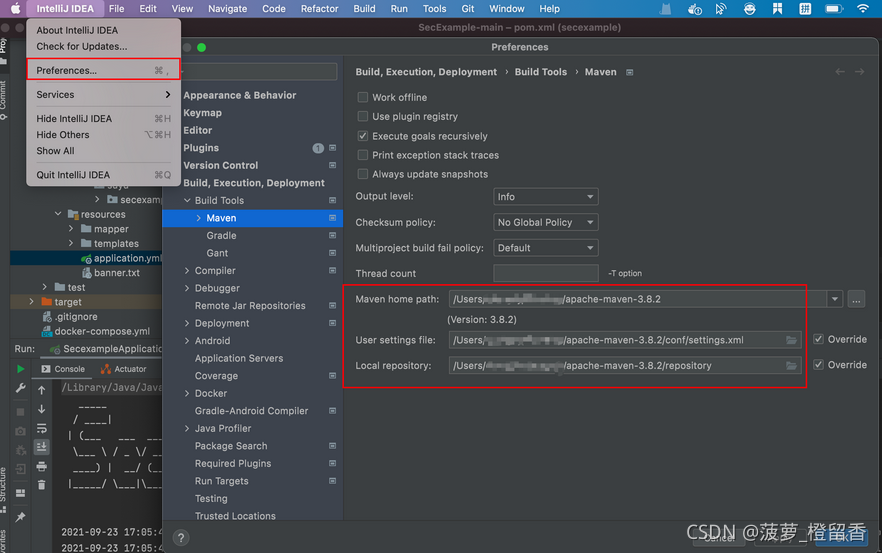Click the camera dump threads icon
Image resolution: width=882 pixels, height=553 pixels.
pos(21,431)
